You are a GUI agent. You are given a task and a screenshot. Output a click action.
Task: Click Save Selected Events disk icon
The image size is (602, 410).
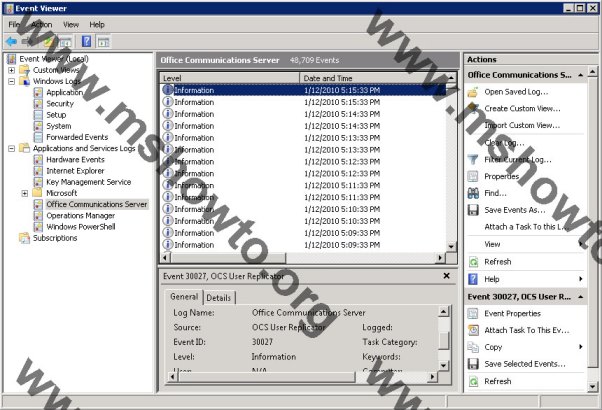click(473, 364)
